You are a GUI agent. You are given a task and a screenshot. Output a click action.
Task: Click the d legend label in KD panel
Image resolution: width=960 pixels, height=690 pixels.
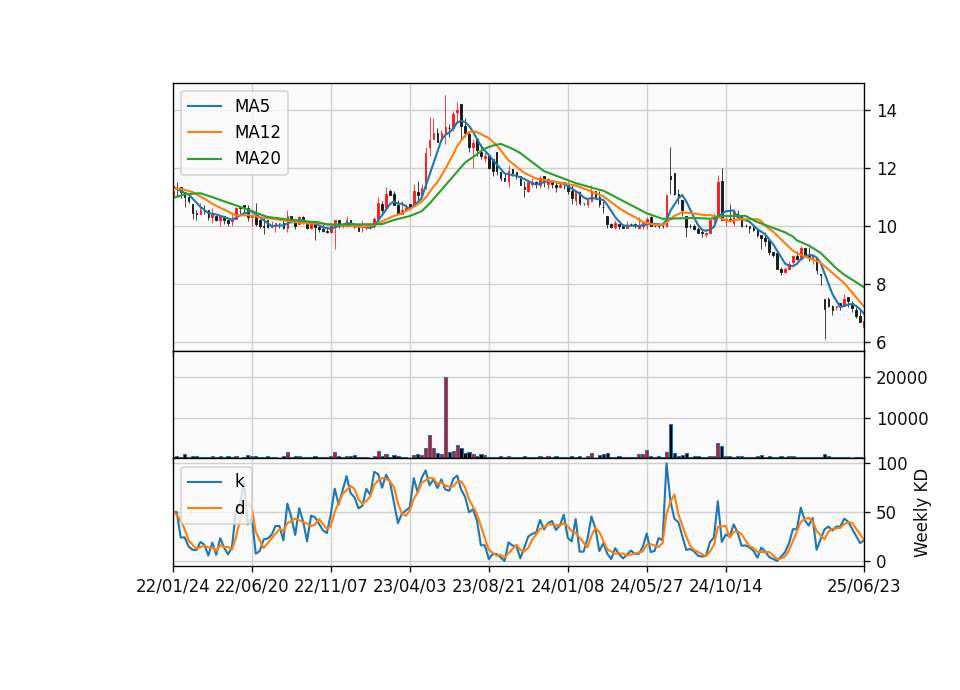coord(239,508)
